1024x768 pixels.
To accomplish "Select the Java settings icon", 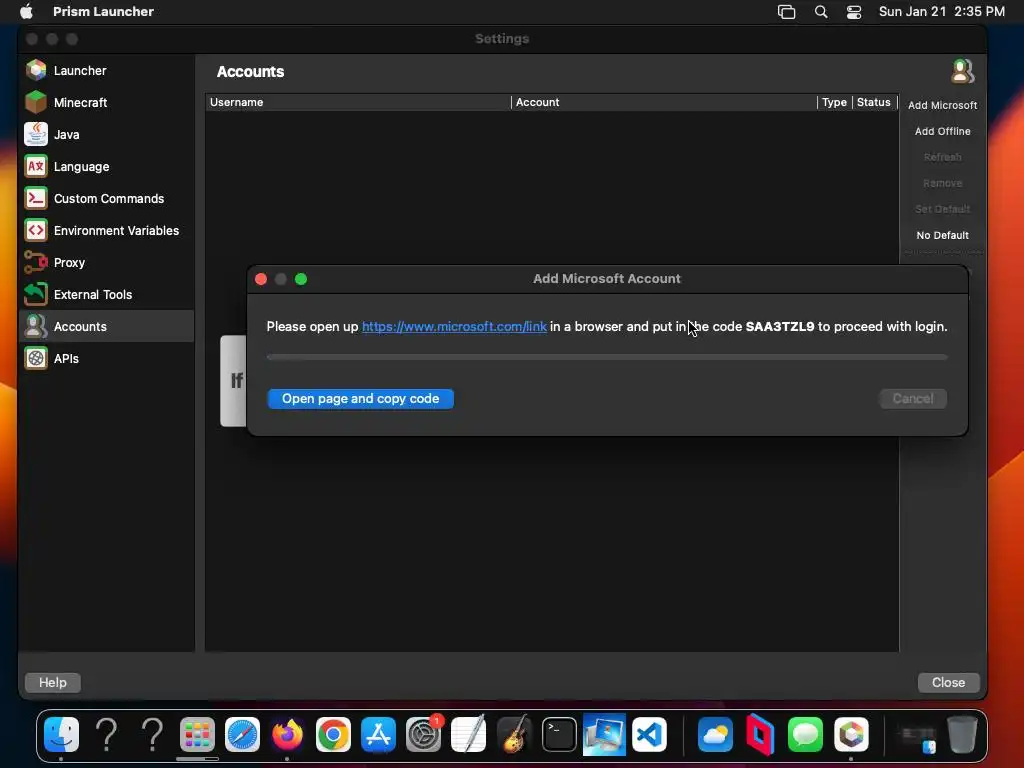I will coord(36,135).
